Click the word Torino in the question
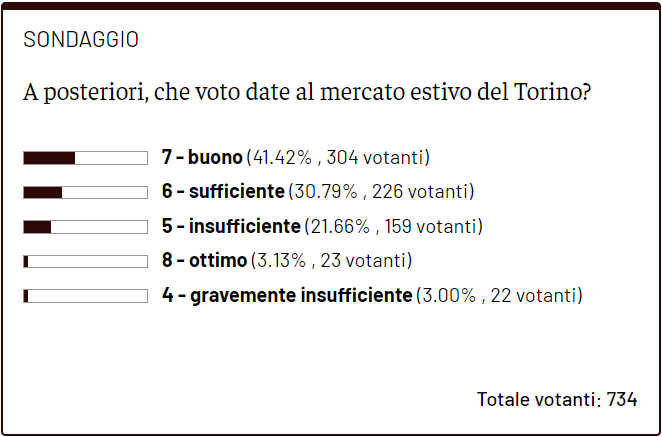 tap(550, 93)
